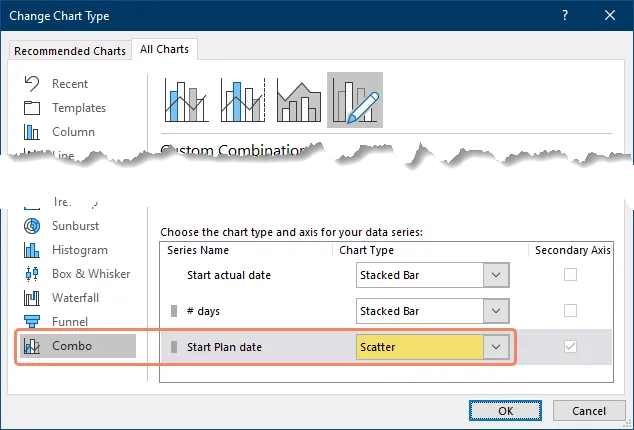634x430 pixels.
Task: Toggle Secondary Axis for Start actual date
Action: point(570,275)
